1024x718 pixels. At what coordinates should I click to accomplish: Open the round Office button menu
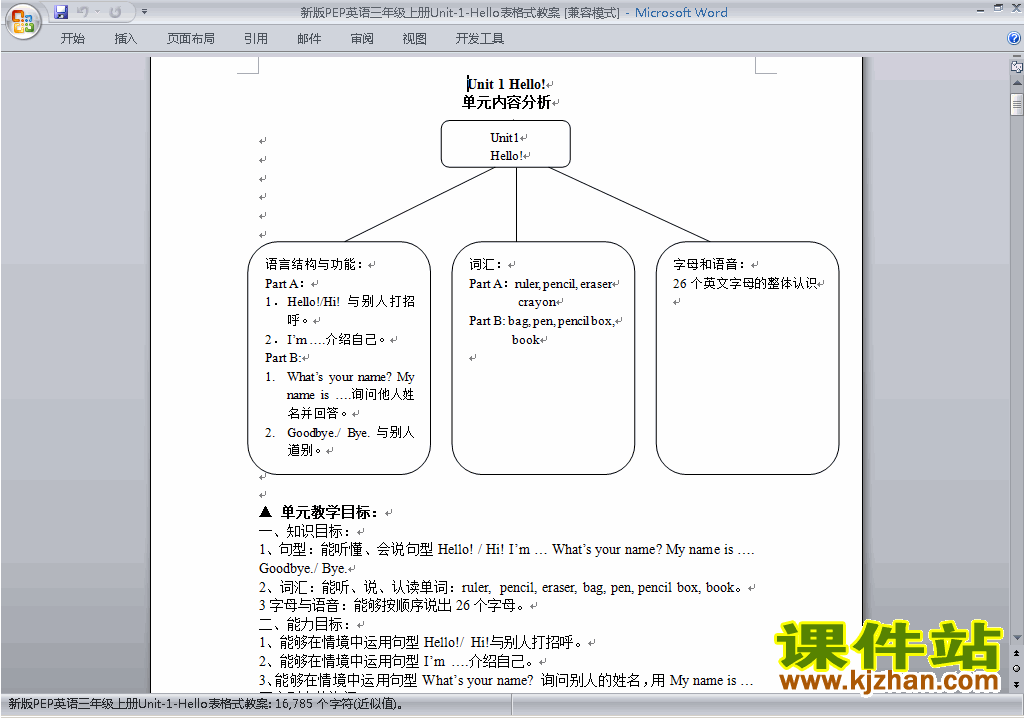point(23,22)
